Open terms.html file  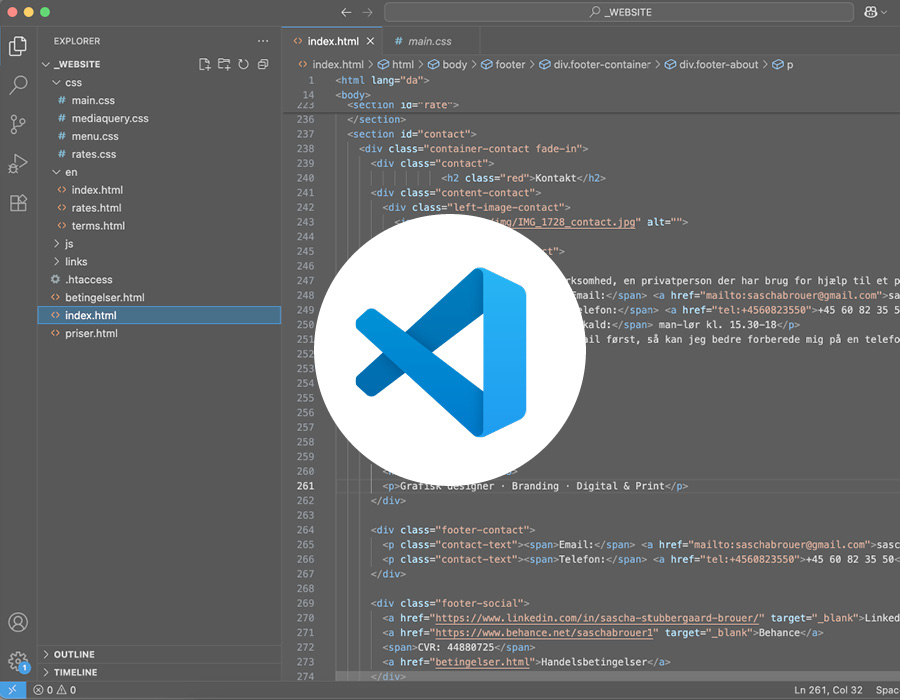pyautogui.click(x=159, y=225)
